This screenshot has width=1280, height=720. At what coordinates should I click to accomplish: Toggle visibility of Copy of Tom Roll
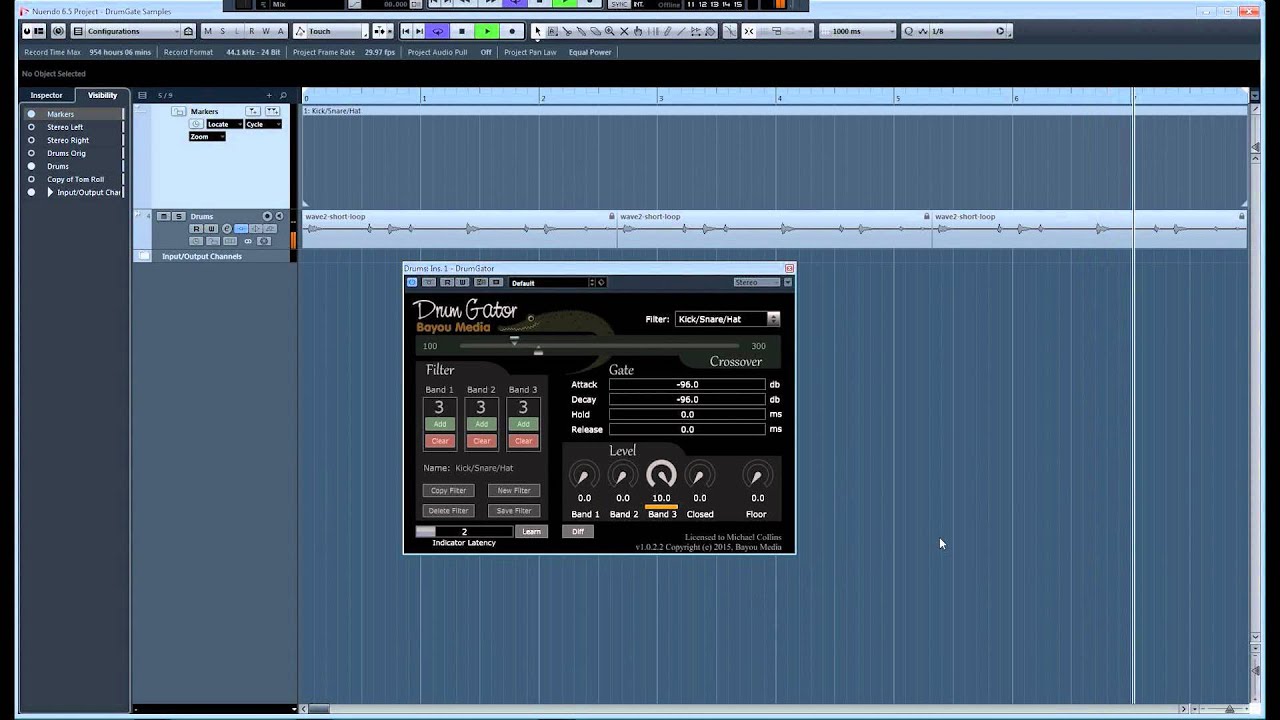[x=31, y=179]
